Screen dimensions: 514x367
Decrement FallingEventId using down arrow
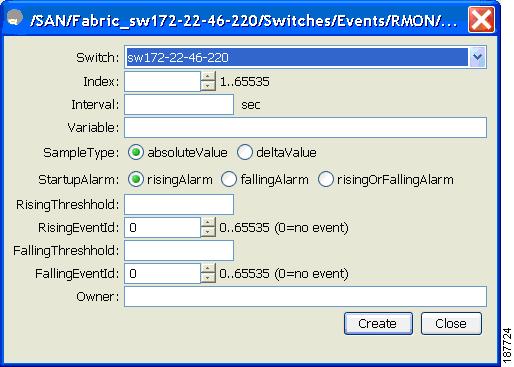pyautogui.click(x=208, y=278)
